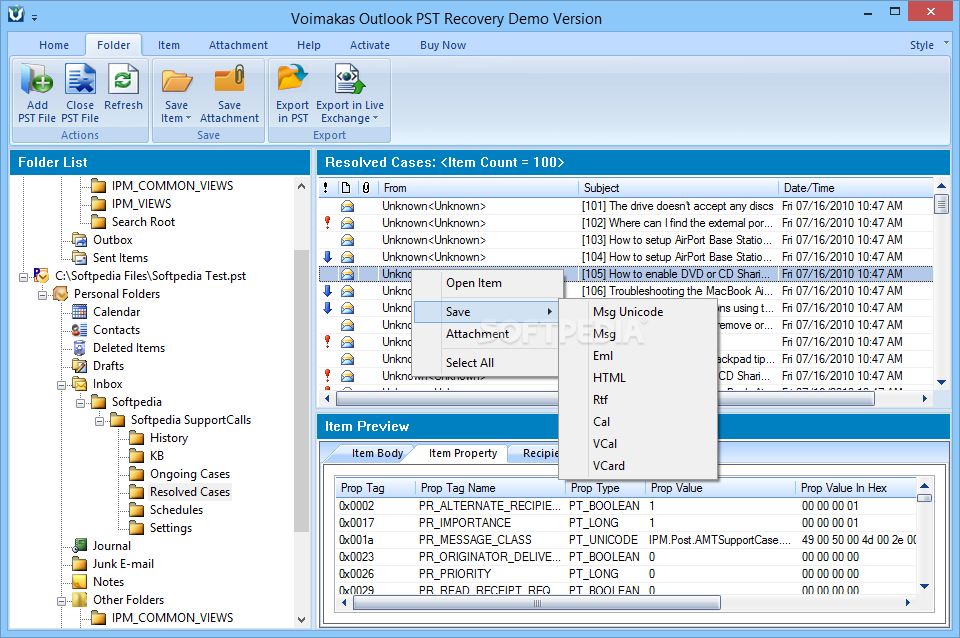Sort items by the Date/Time column

[x=856, y=188]
